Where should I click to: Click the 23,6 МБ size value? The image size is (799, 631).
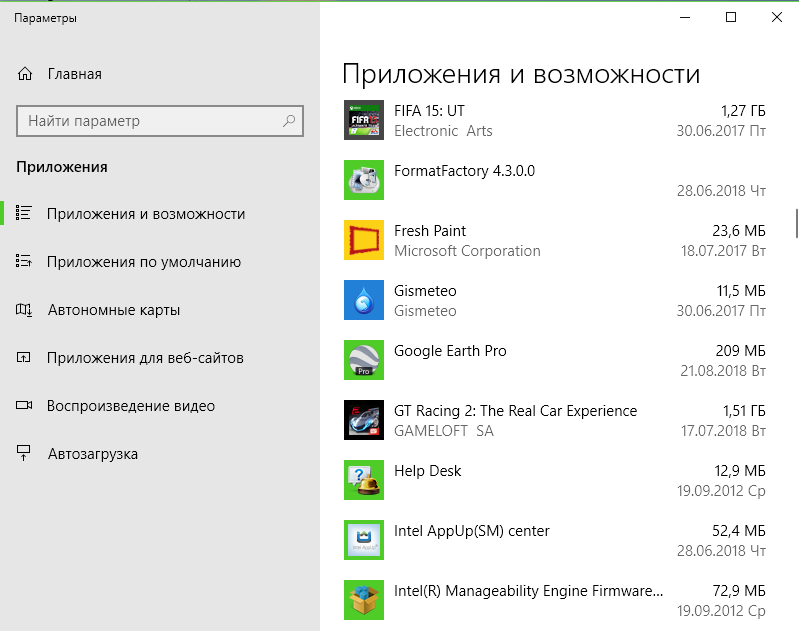click(x=739, y=231)
